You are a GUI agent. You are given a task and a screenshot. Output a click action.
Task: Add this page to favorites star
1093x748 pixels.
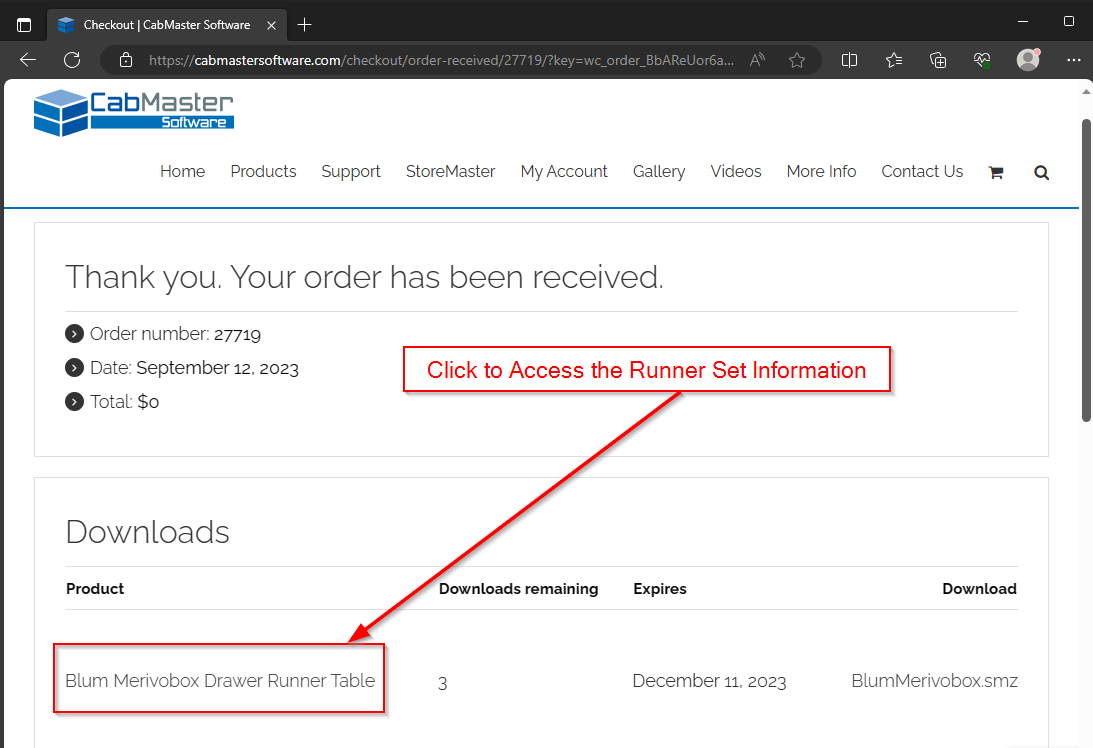[x=797, y=60]
